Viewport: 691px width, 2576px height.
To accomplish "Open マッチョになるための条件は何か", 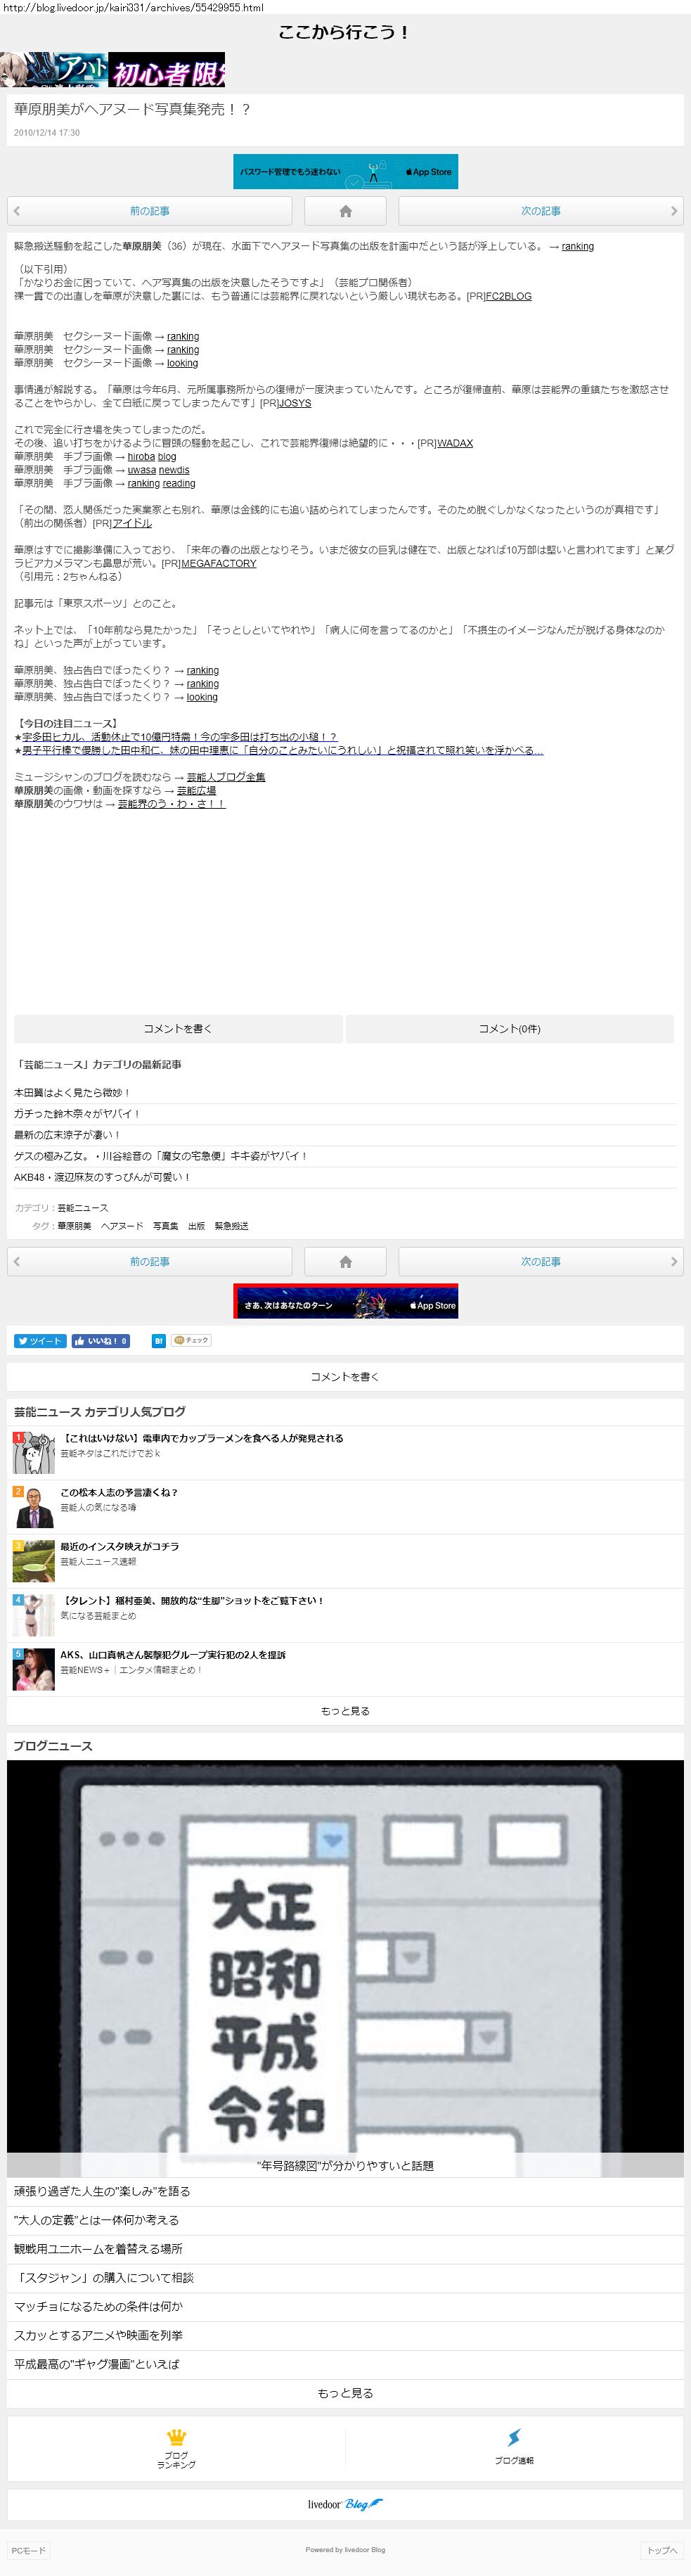I will (345, 2306).
